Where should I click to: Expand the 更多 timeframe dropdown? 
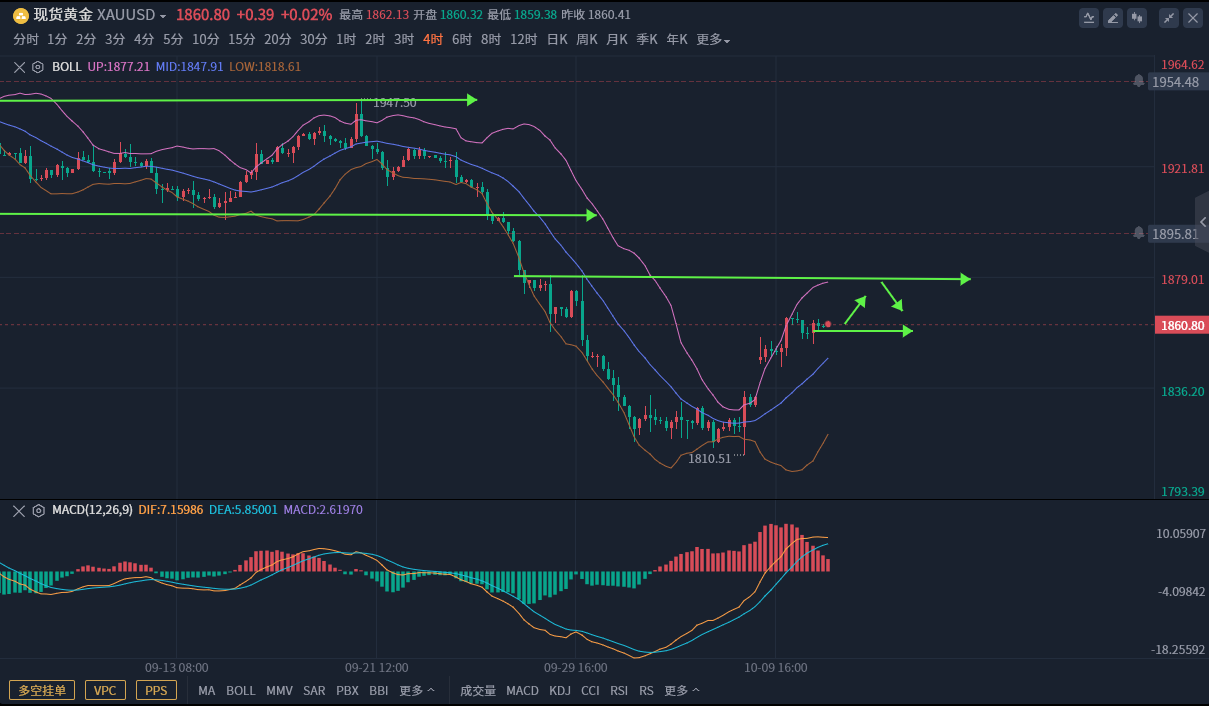coord(713,40)
